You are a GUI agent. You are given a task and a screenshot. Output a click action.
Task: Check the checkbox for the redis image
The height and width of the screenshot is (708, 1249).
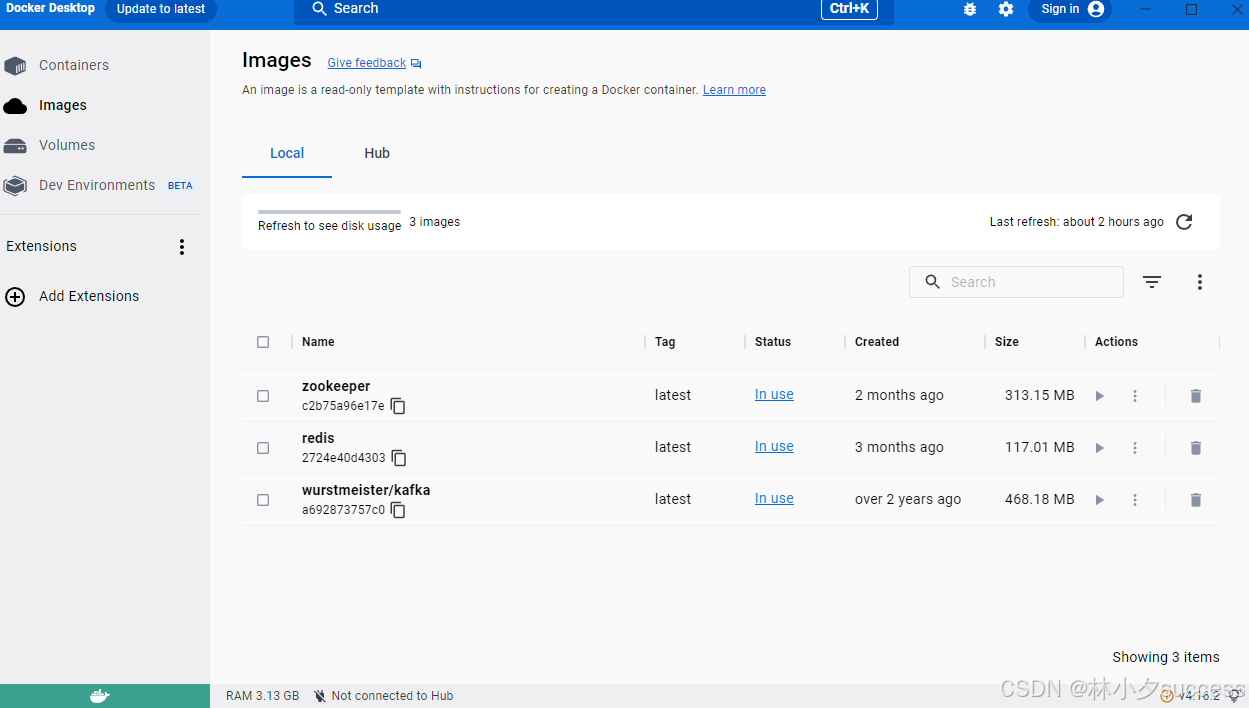[263, 447]
